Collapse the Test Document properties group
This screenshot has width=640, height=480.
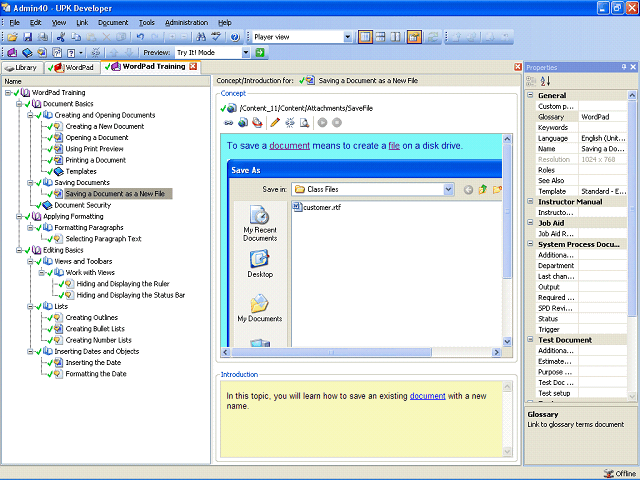coord(530,339)
